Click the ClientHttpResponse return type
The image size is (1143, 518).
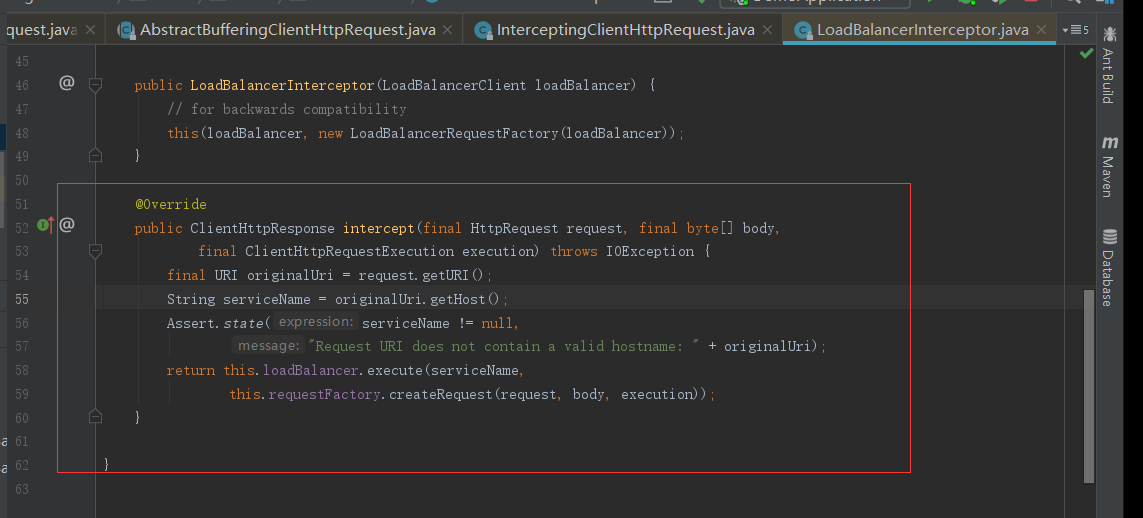pyautogui.click(x=262, y=228)
